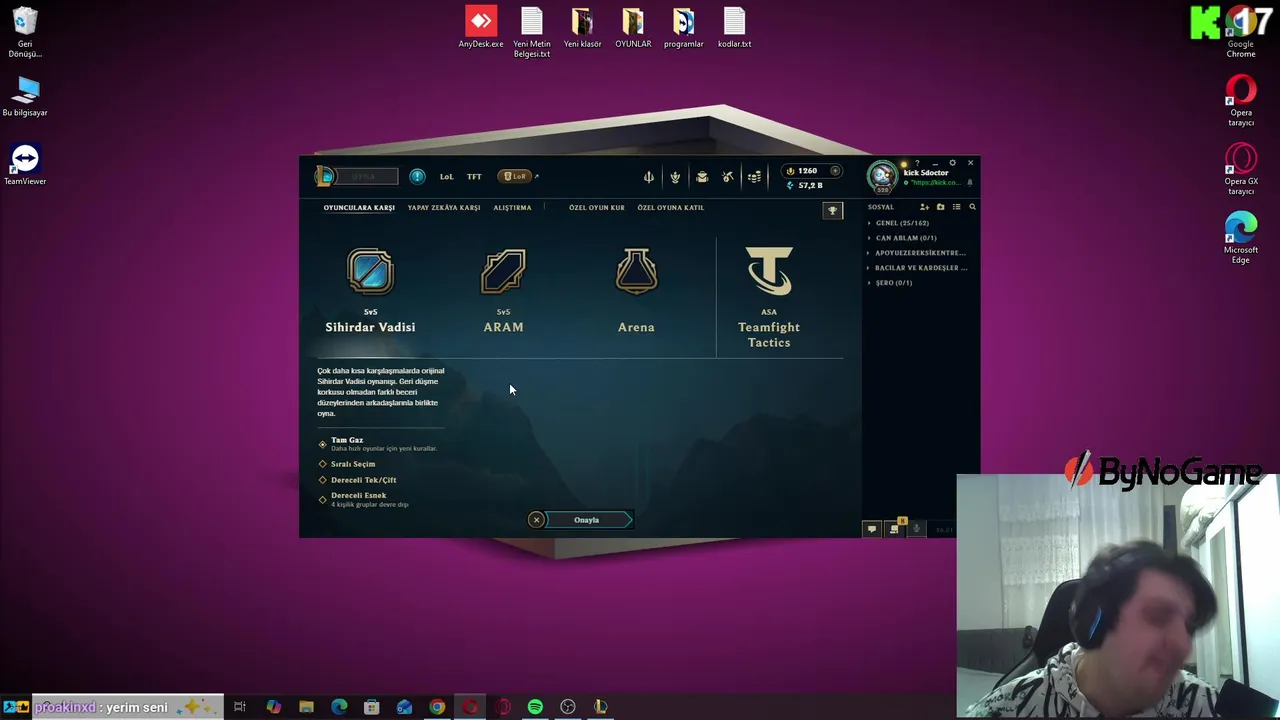Screen dimensions: 1280x720
Task: Click the microphone voice icon
Action: coord(916,529)
